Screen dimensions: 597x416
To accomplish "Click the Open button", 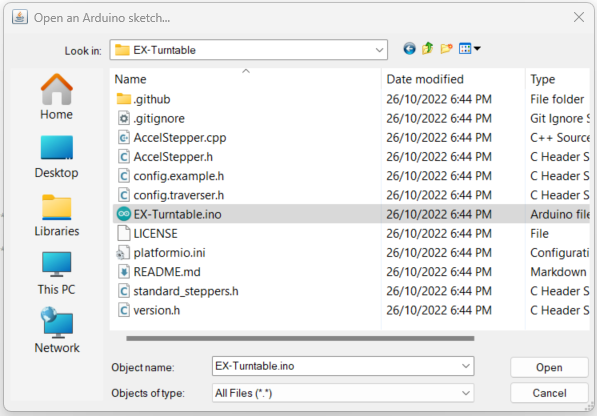I will click(549, 367).
